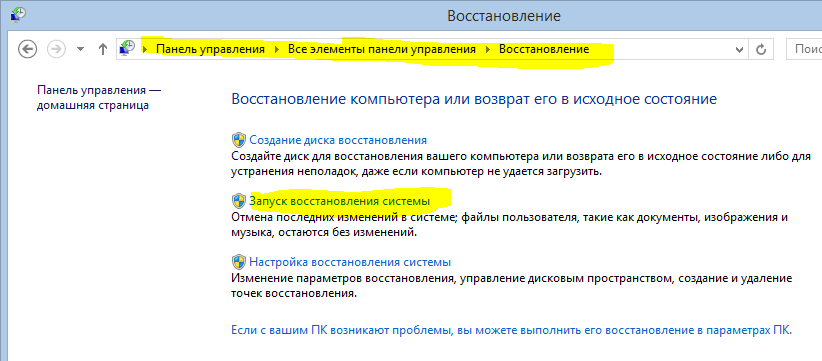Screen dimensions: 822x361
Task: Open Все элементы панели управления breadcrumb
Action: pos(382,49)
